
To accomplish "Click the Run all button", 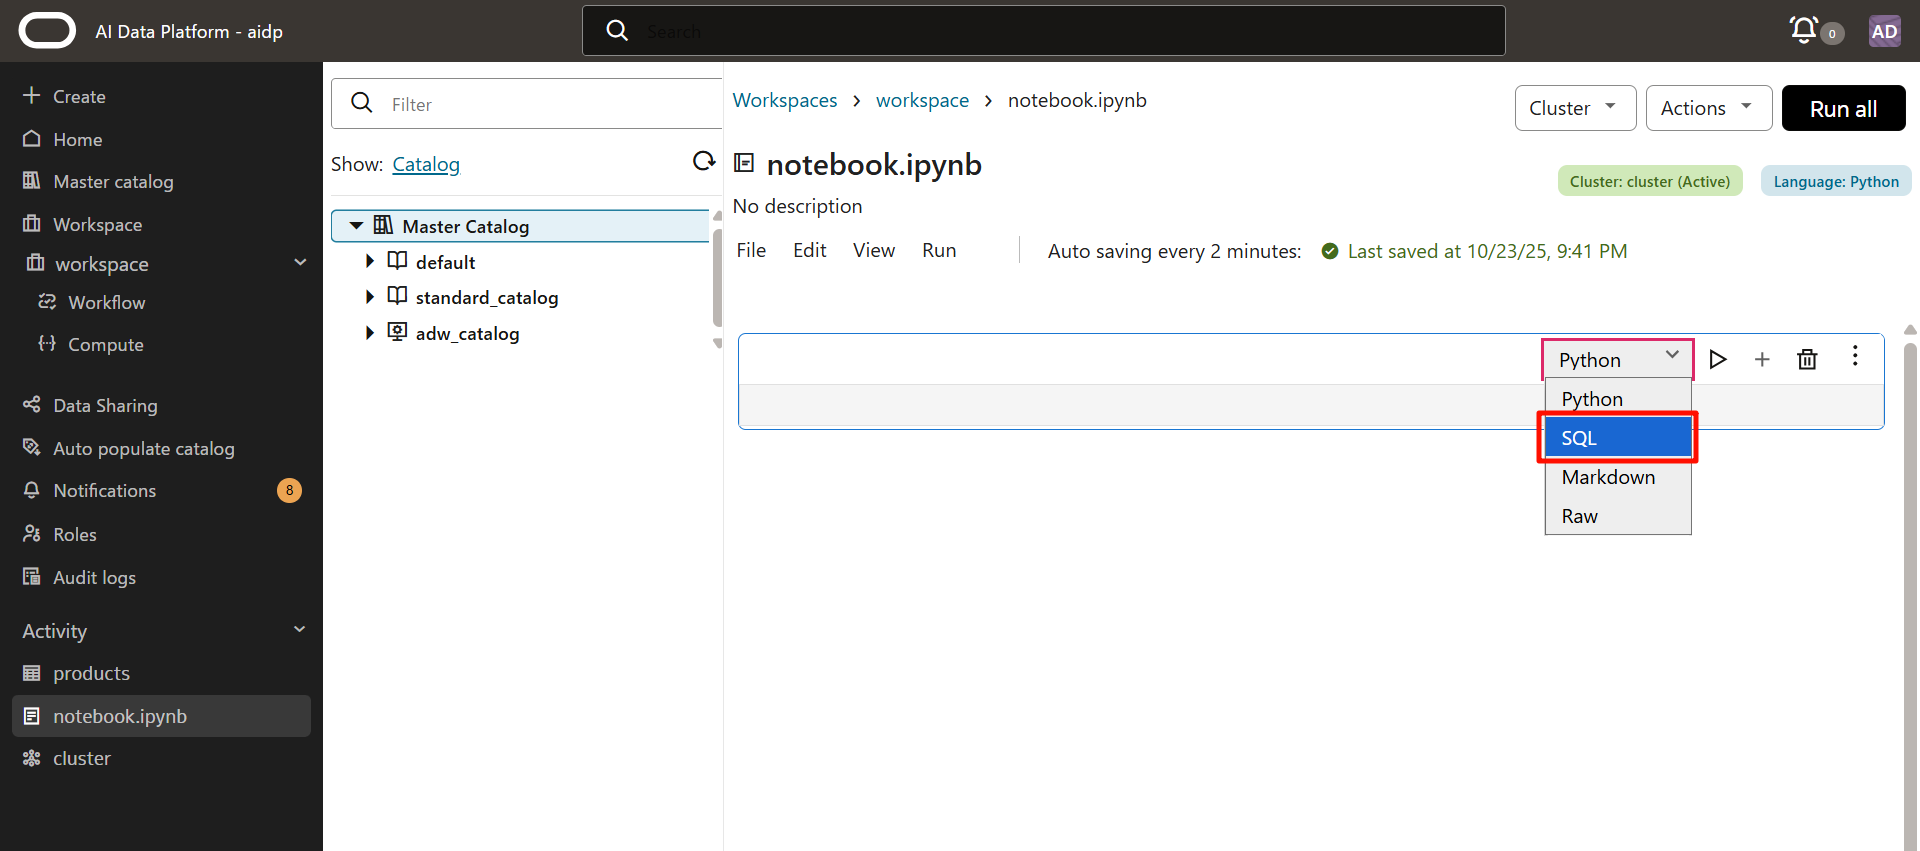I will click(1843, 108).
